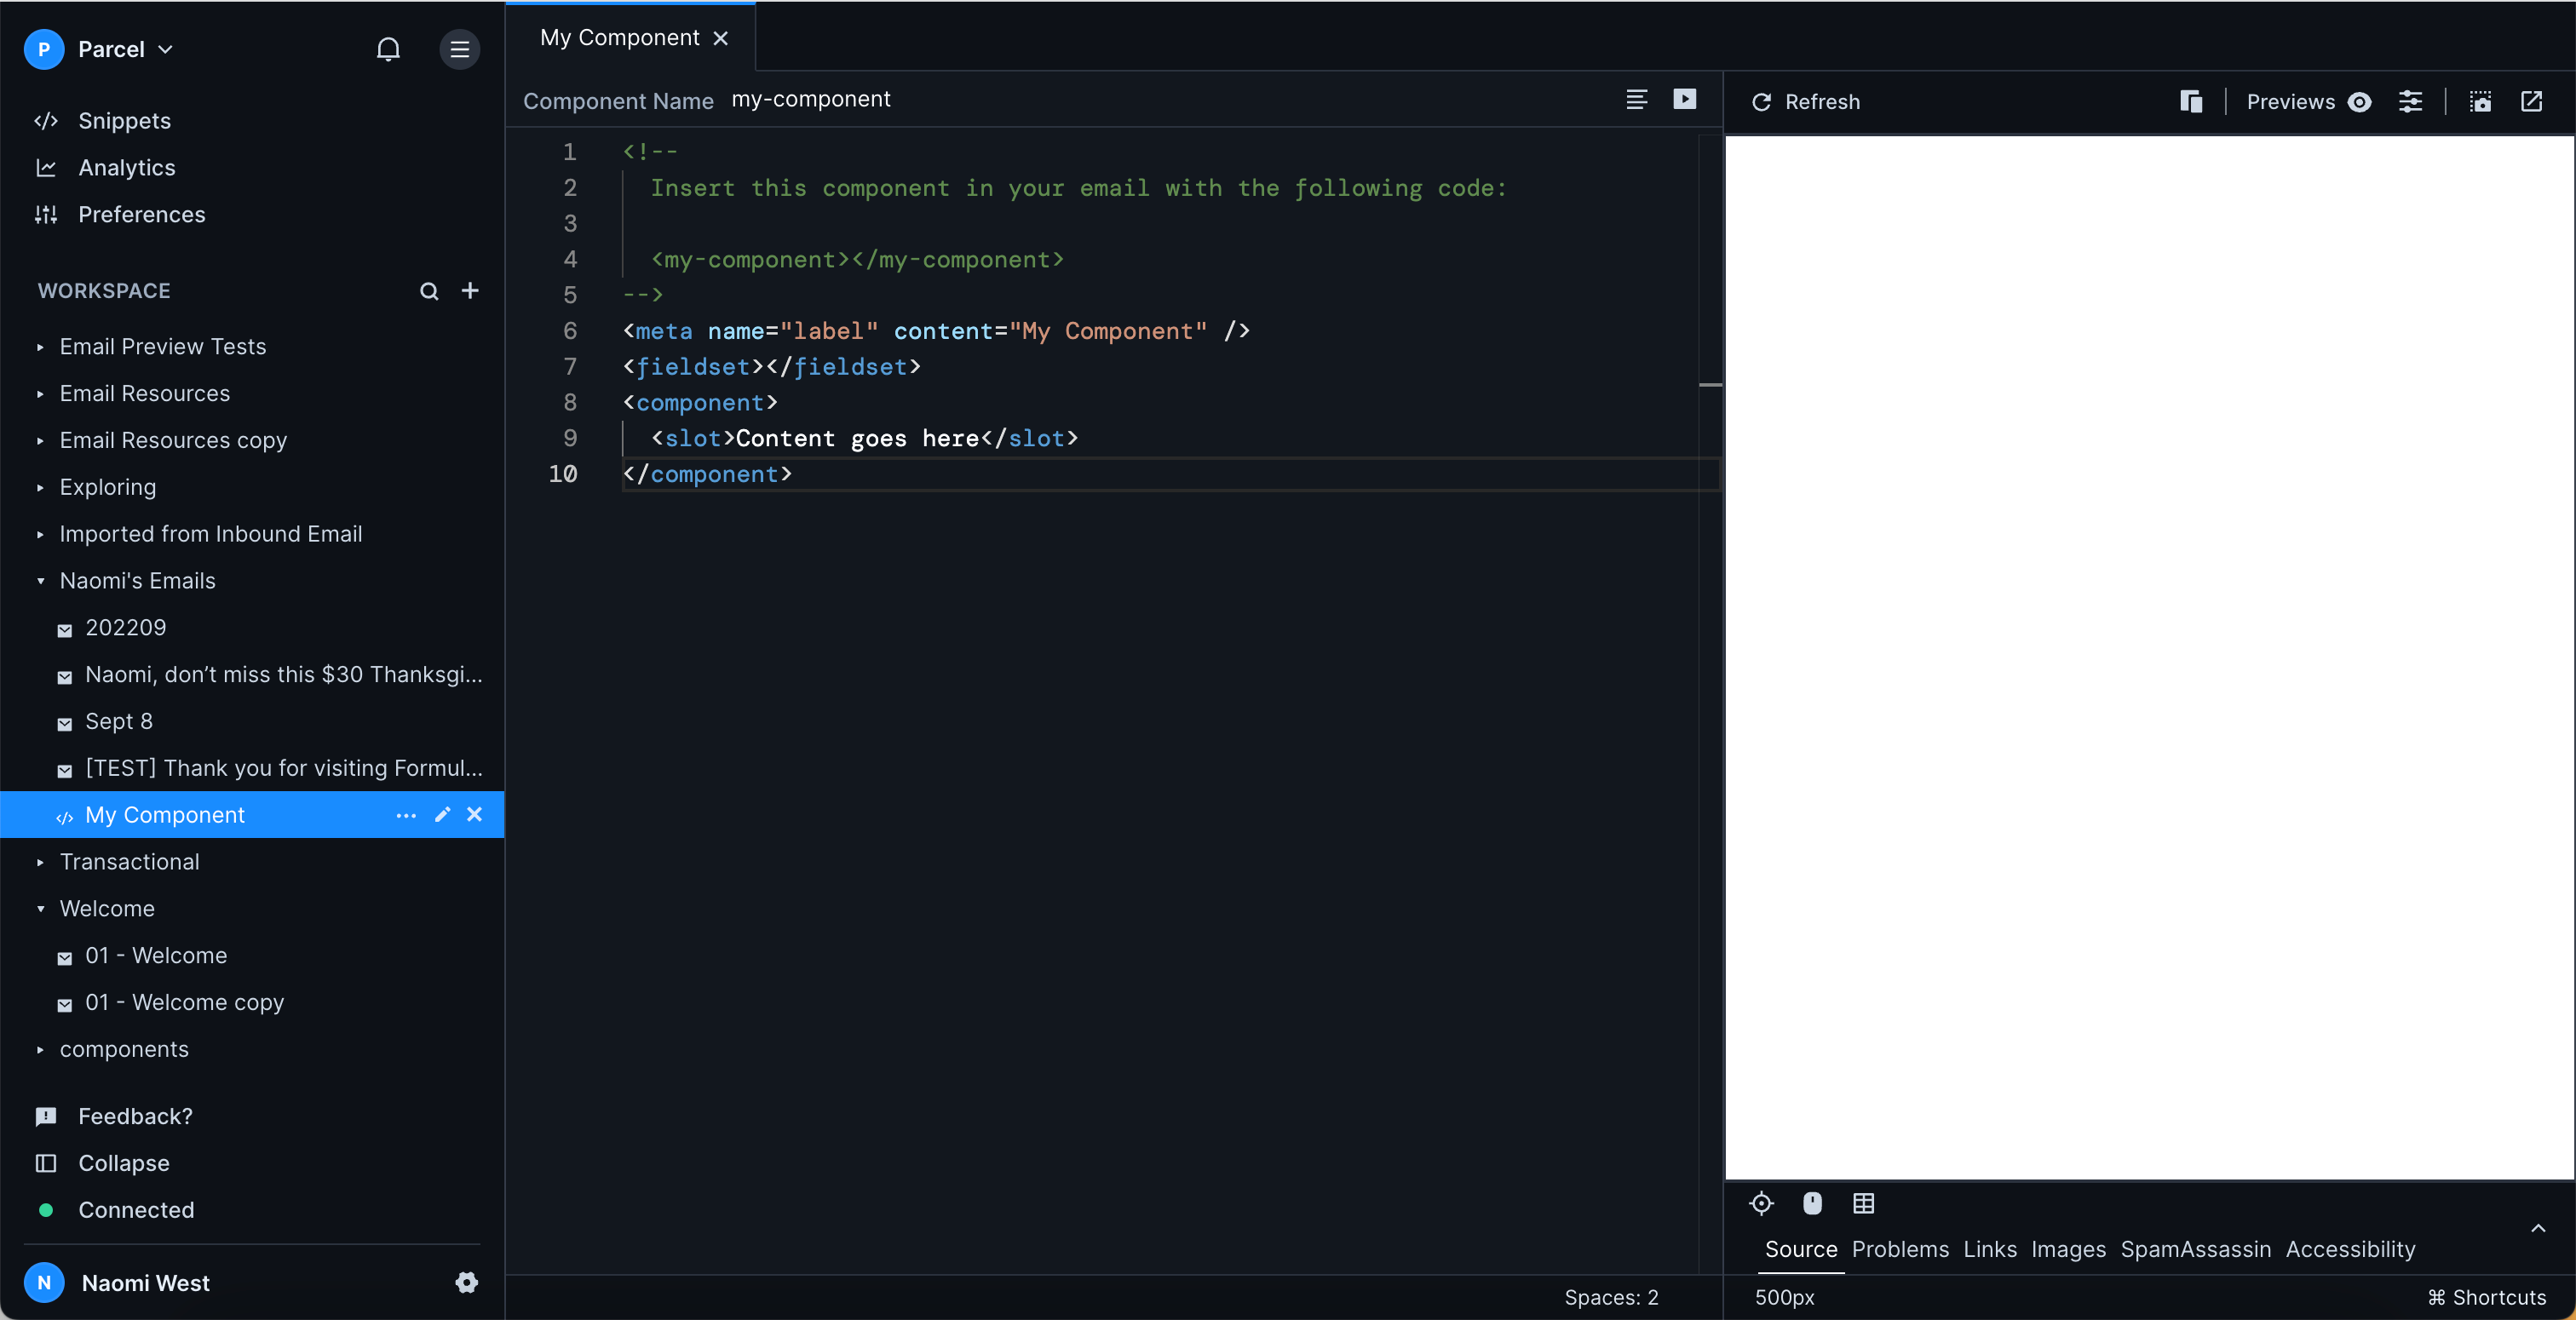
Task: Switch to the Problems analysis tab
Action: point(1899,1249)
